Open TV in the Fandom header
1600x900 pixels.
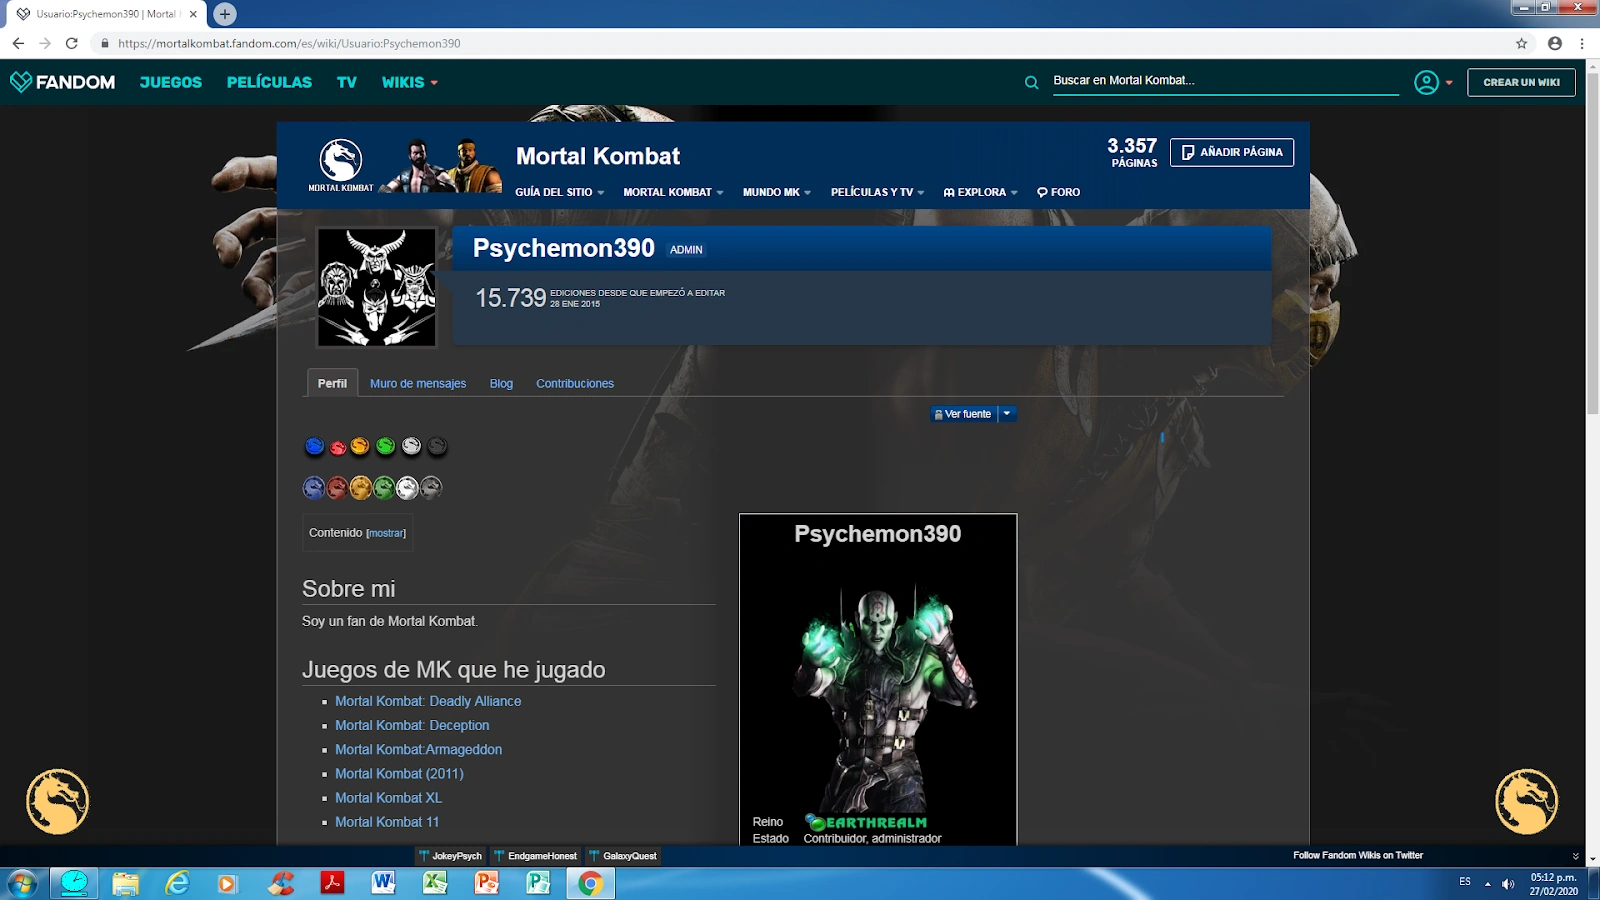coord(347,82)
